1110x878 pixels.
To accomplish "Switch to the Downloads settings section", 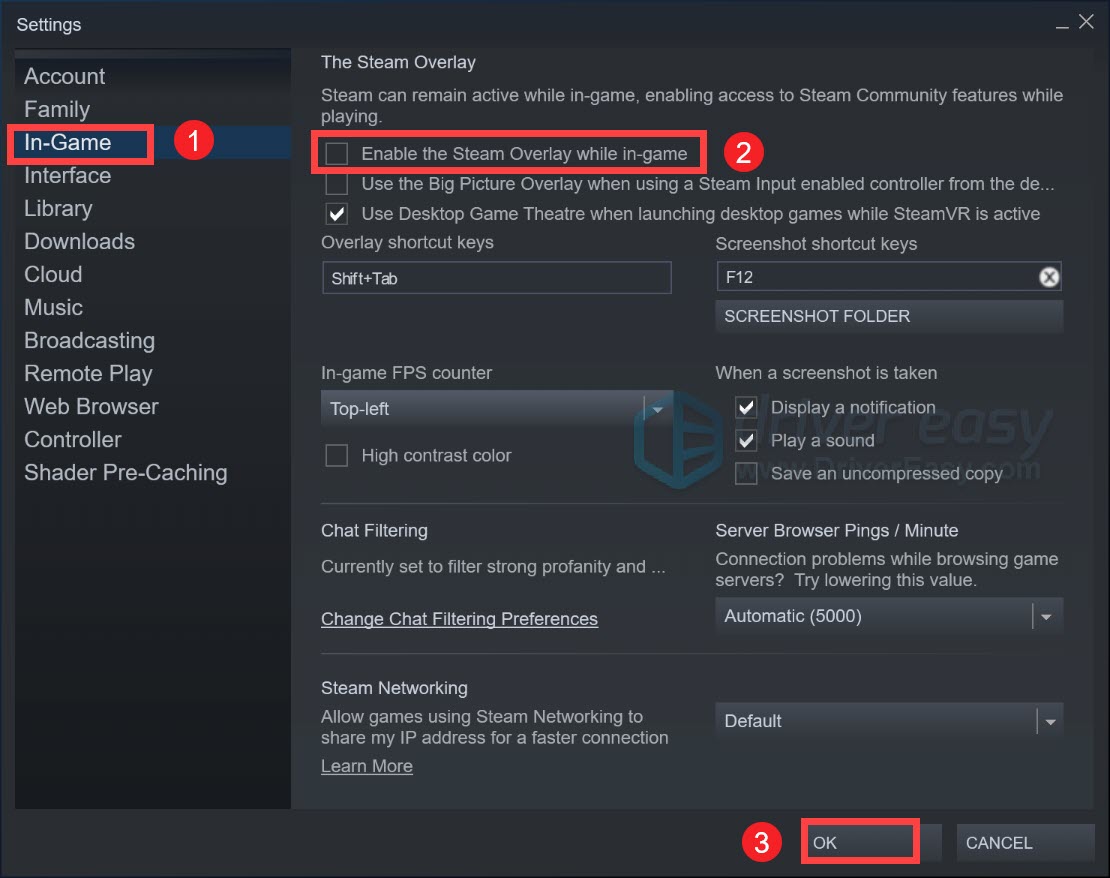I will pyautogui.click(x=79, y=242).
